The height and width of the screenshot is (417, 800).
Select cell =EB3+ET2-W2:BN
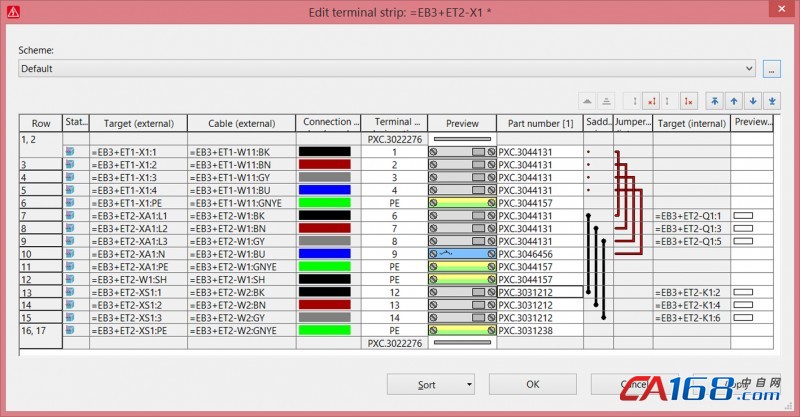tap(241, 305)
